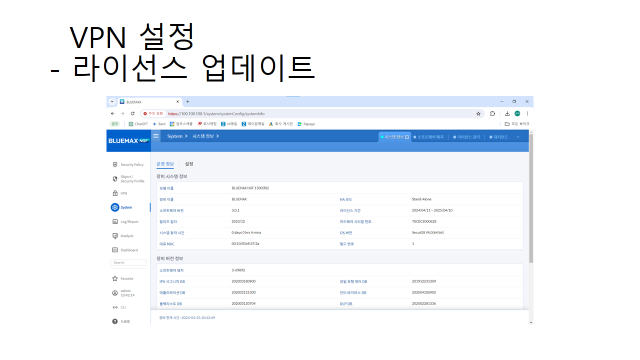
Task: Open the all bookmarks folder
Action: [x=517, y=124]
